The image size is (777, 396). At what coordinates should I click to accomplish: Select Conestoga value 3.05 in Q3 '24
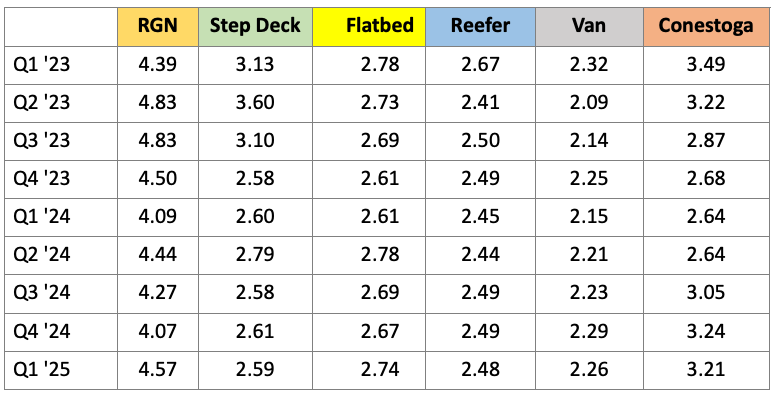click(706, 293)
